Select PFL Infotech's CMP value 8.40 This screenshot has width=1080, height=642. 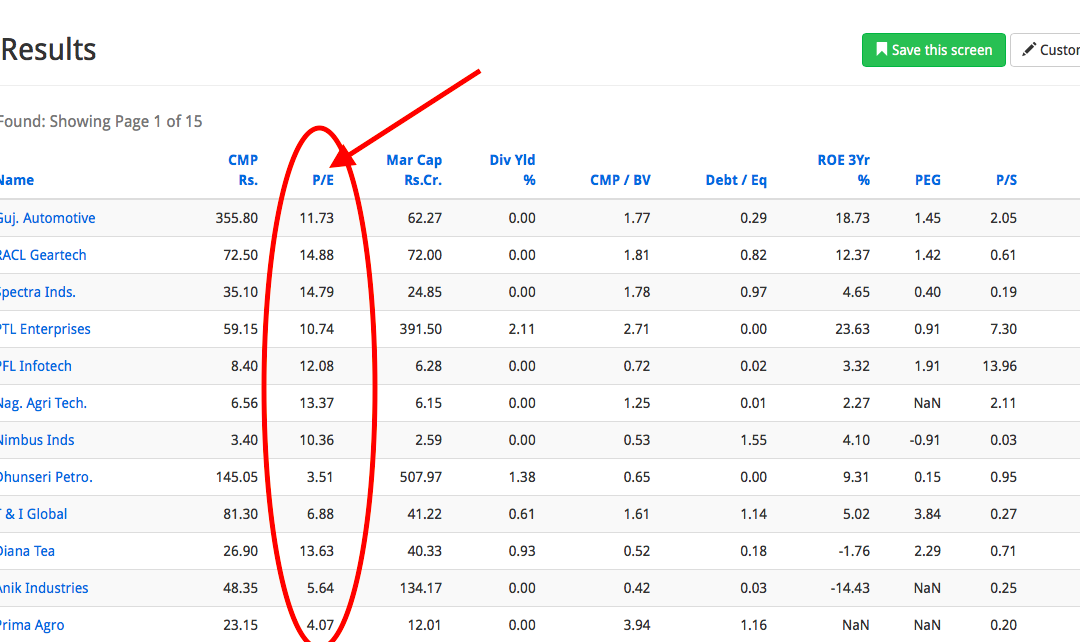pos(245,366)
